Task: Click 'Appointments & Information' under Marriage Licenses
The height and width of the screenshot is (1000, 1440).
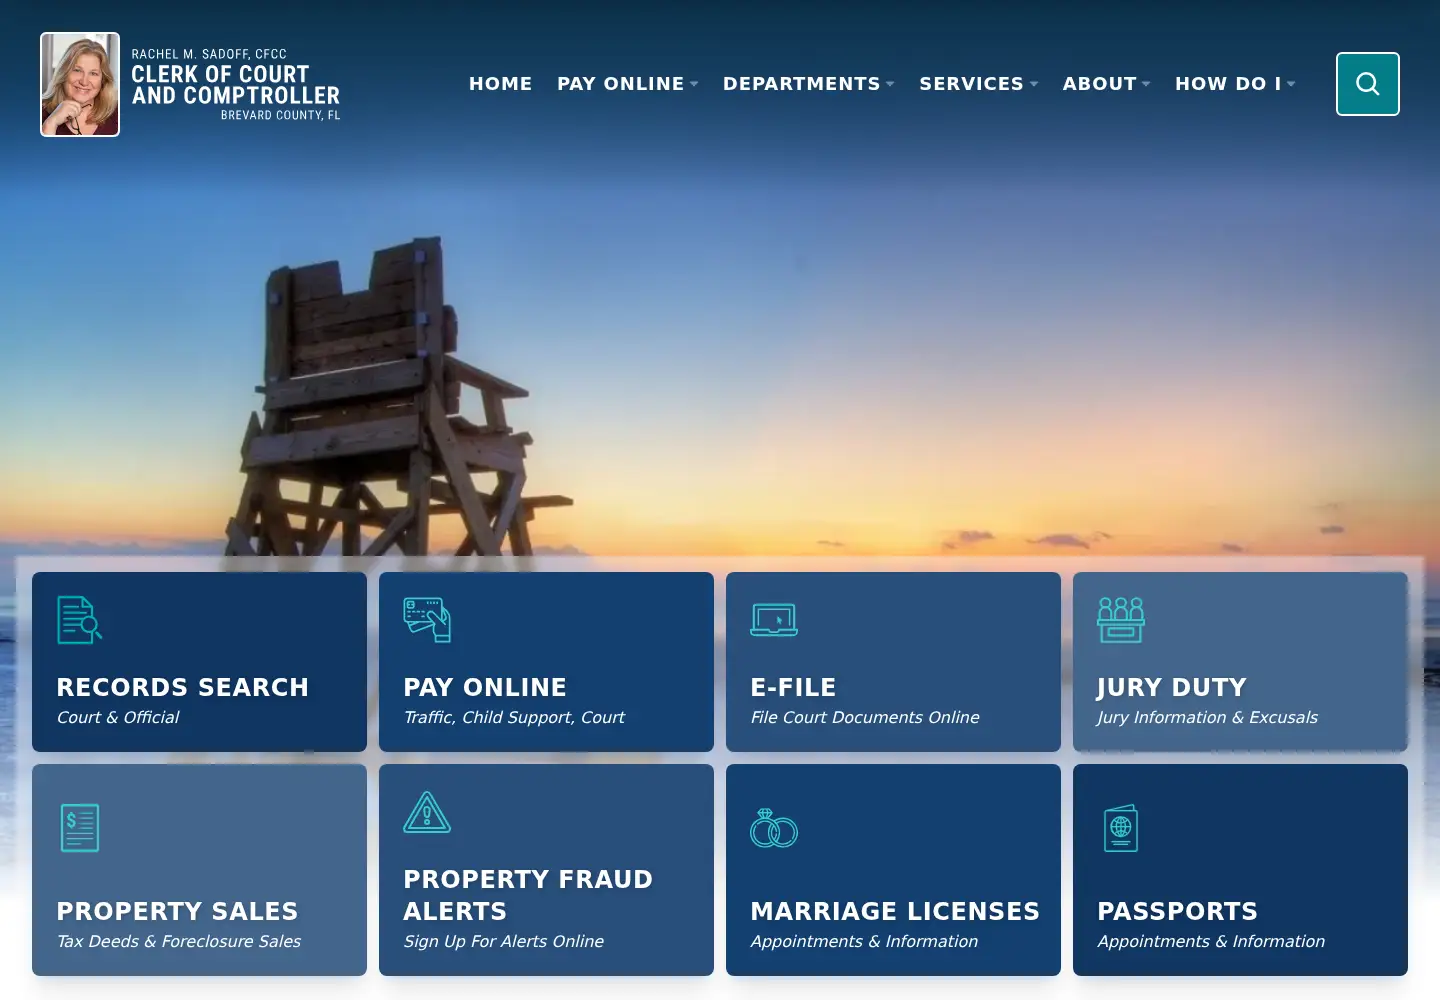Action: 864,941
